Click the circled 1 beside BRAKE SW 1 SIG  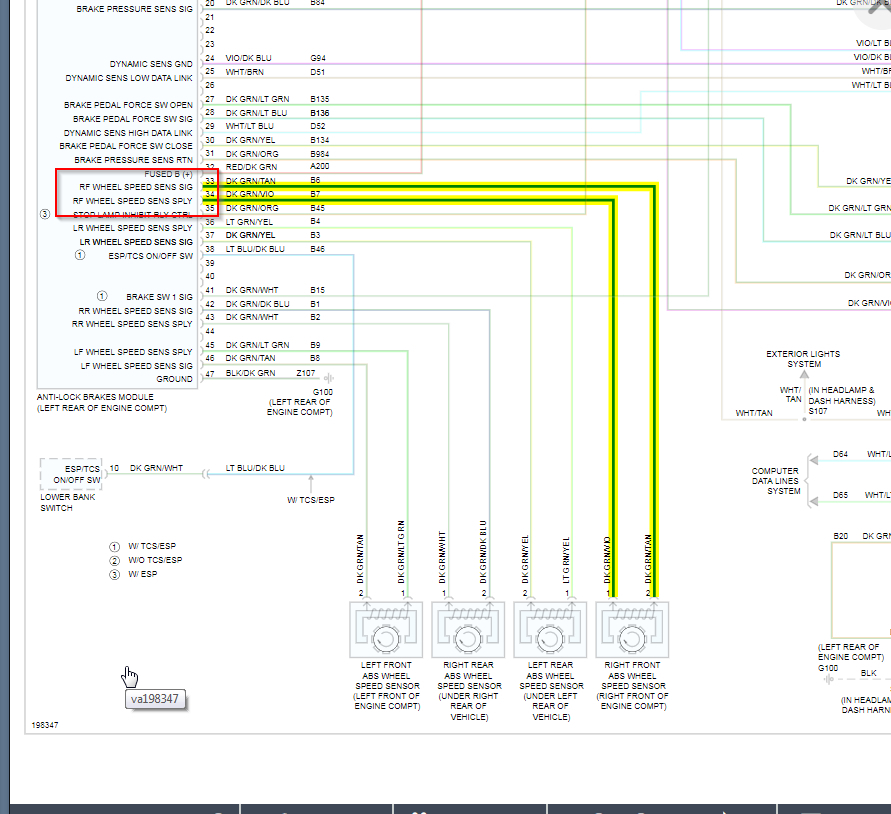102,296
